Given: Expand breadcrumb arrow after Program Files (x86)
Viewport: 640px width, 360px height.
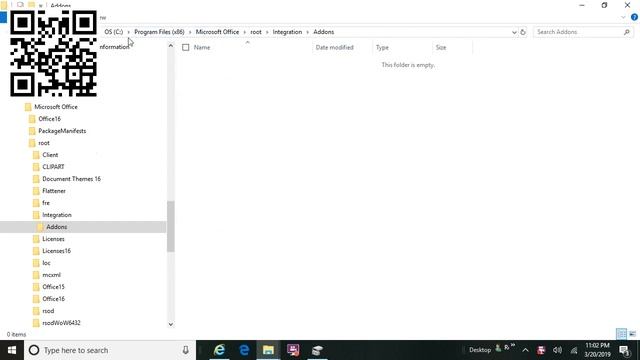Looking at the screenshot, I should [190, 32].
